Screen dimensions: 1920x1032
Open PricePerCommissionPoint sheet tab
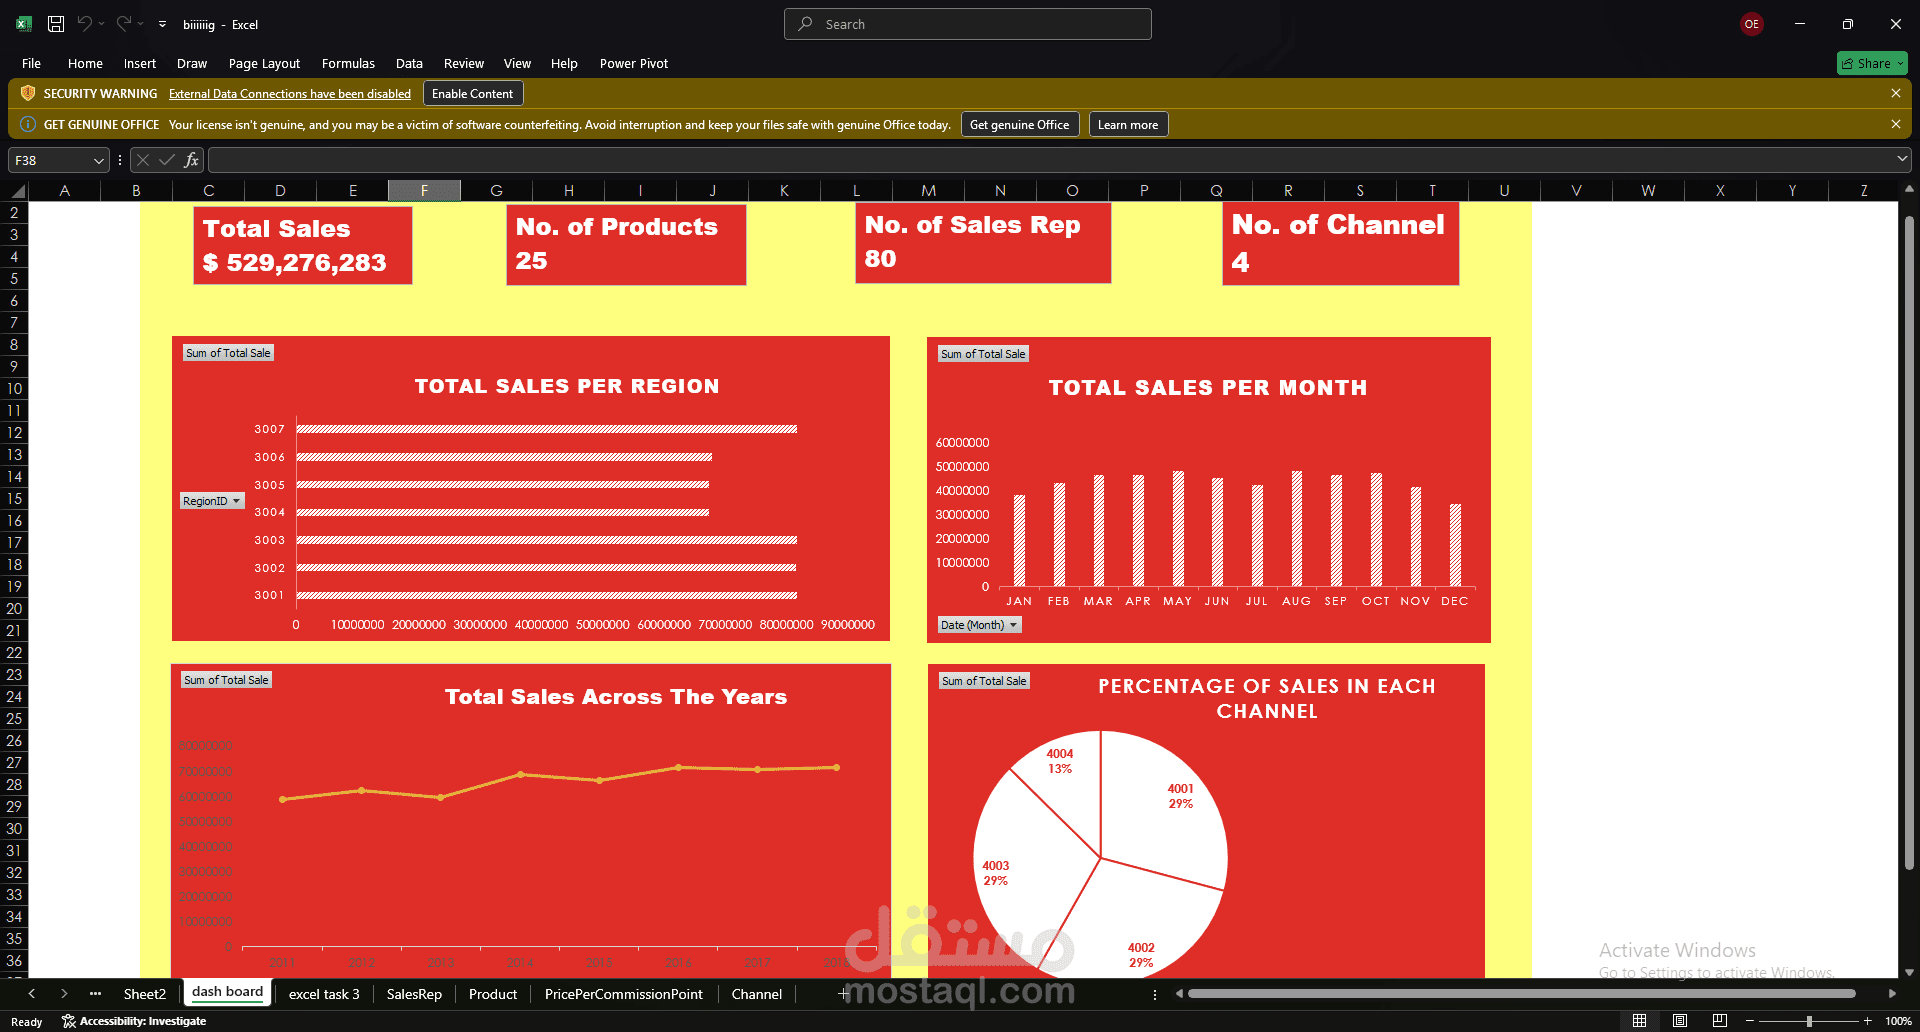click(623, 994)
